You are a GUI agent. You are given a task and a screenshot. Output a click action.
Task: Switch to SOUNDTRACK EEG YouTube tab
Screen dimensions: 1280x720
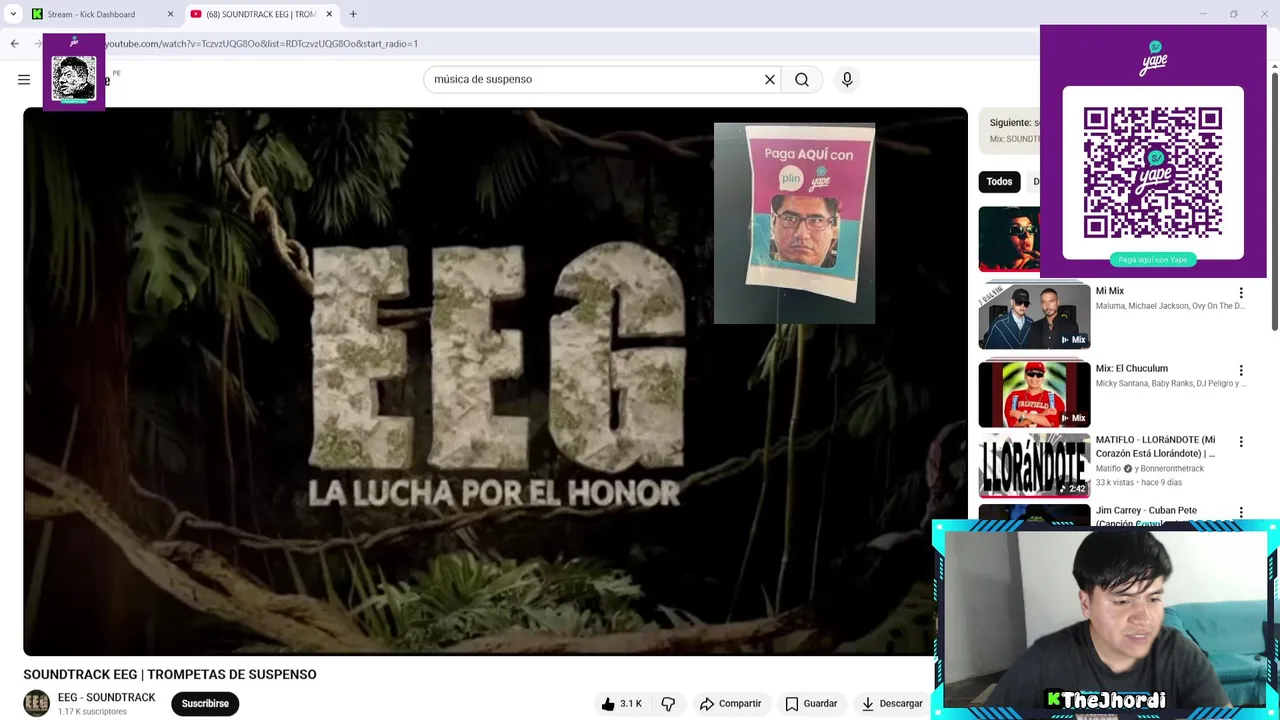(x=260, y=14)
